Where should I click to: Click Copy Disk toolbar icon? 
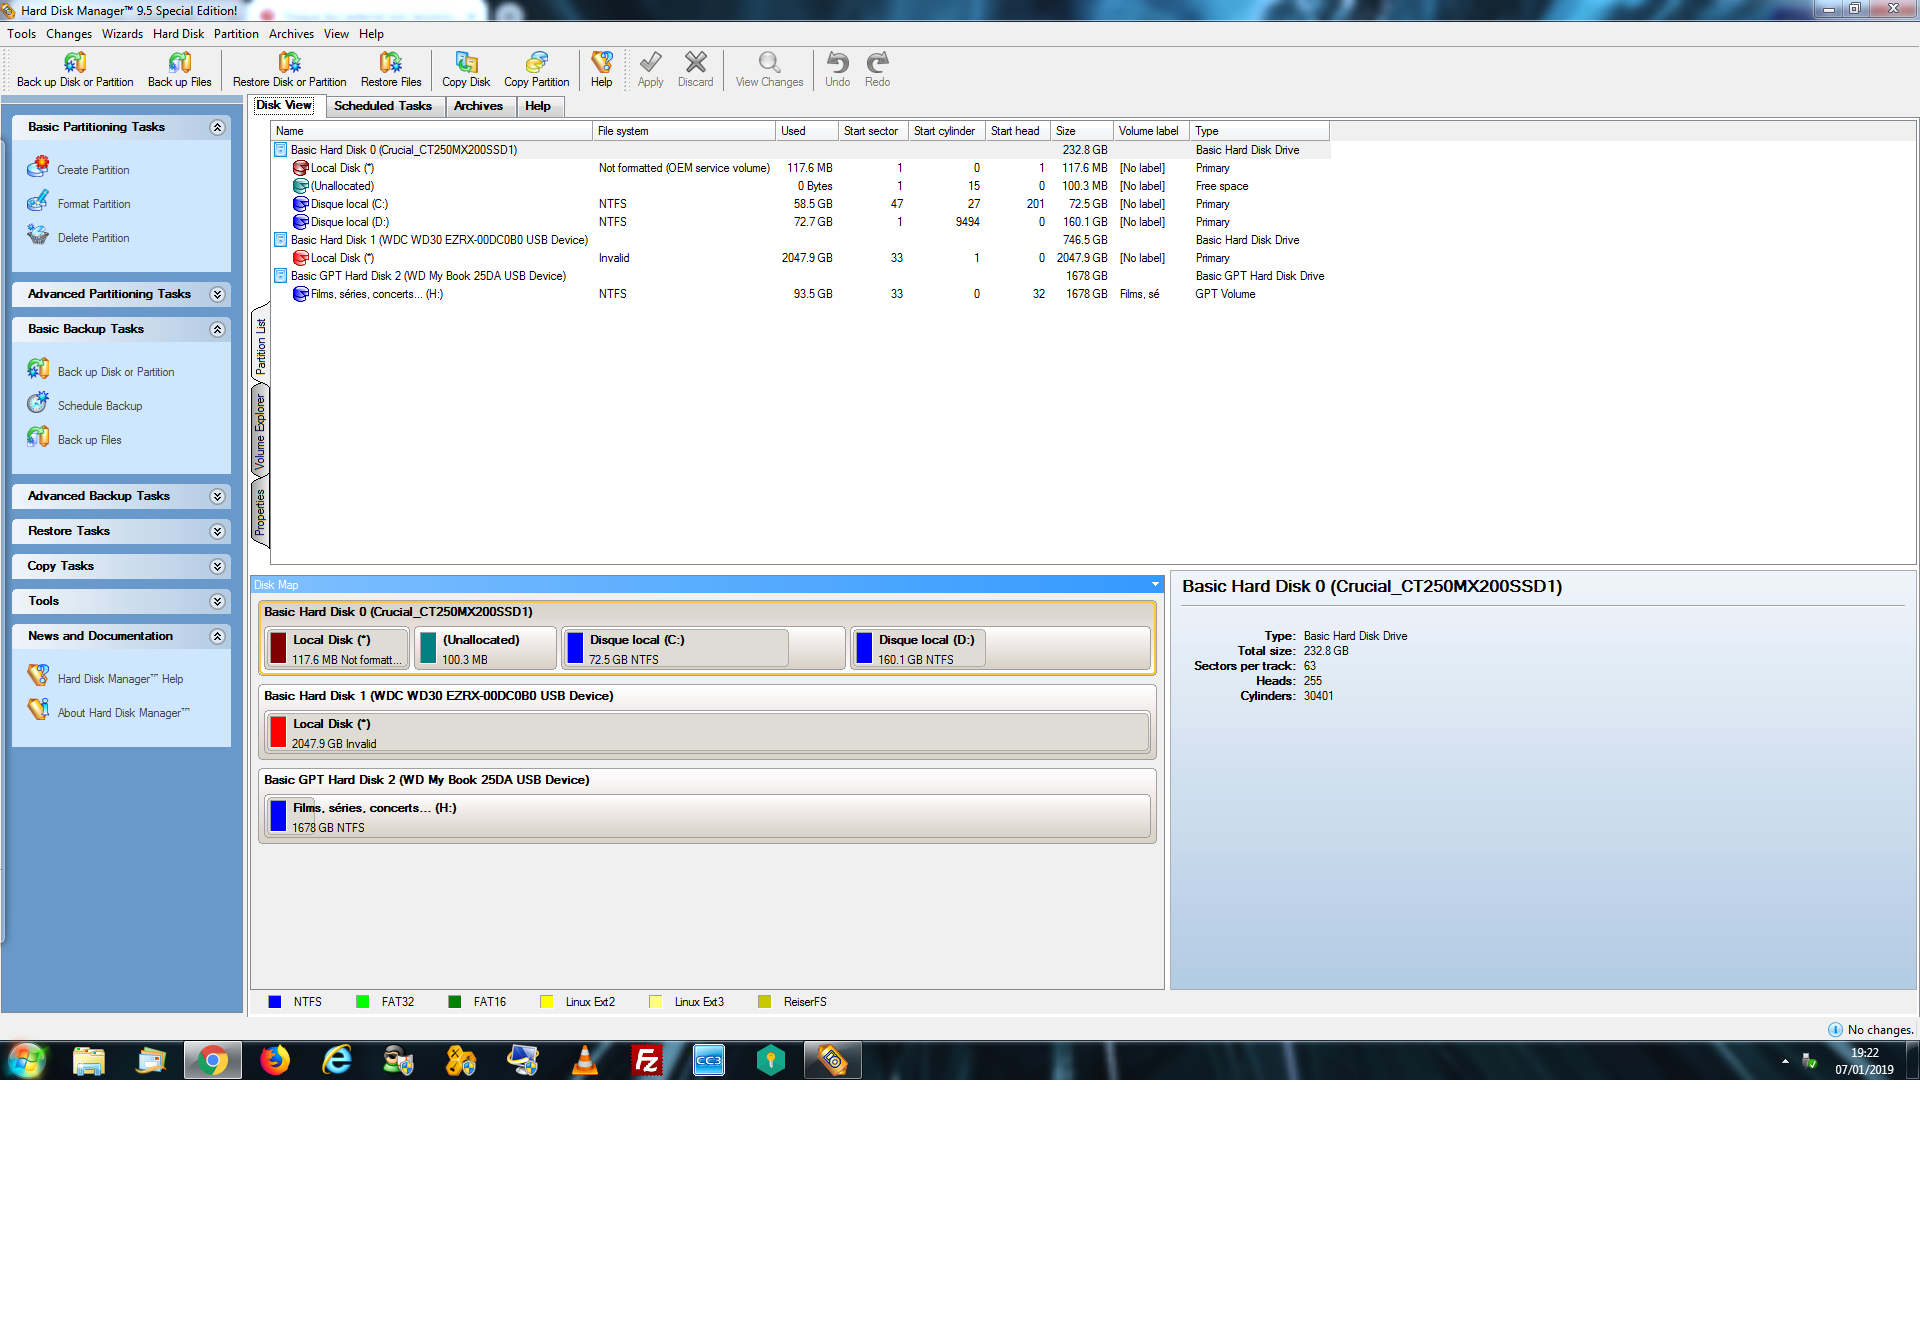pyautogui.click(x=466, y=63)
